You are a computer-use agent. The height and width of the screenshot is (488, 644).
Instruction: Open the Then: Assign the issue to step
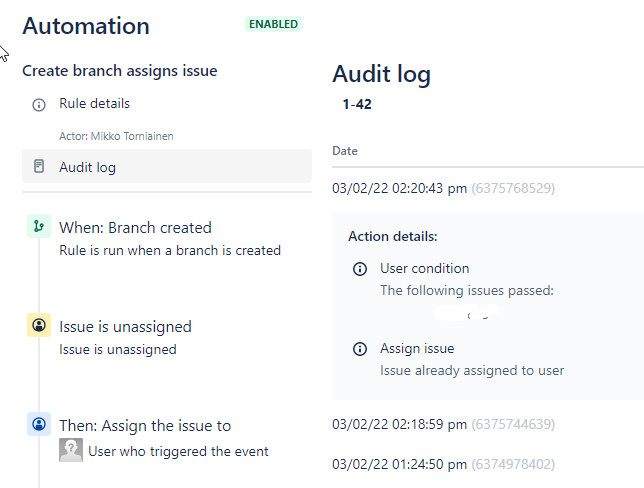(x=145, y=425)
